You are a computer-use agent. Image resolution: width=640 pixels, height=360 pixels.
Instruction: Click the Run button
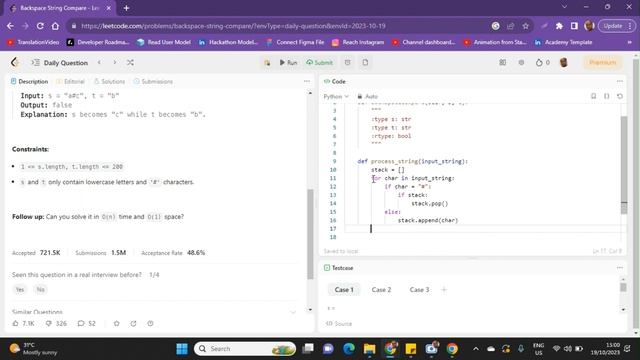[x=288, y=62]
